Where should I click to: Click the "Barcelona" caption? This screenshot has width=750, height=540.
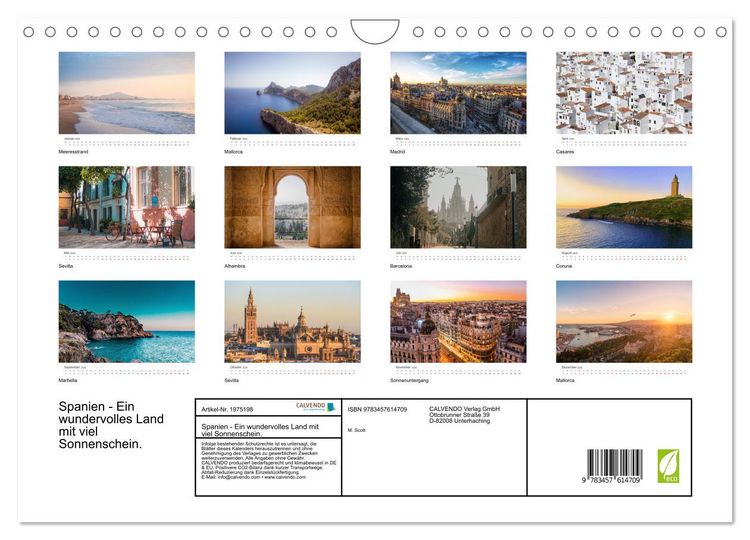point(401,266)
